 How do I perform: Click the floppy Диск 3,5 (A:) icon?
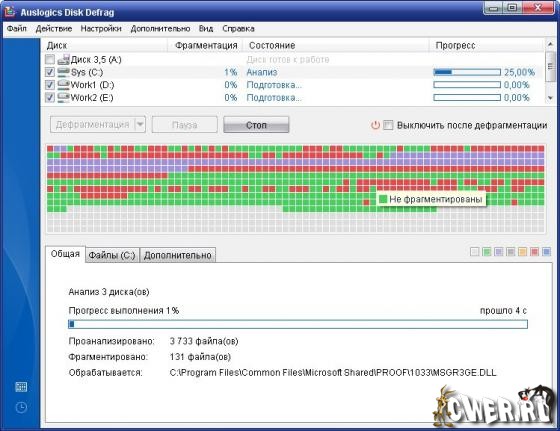(x=63, y=59)
